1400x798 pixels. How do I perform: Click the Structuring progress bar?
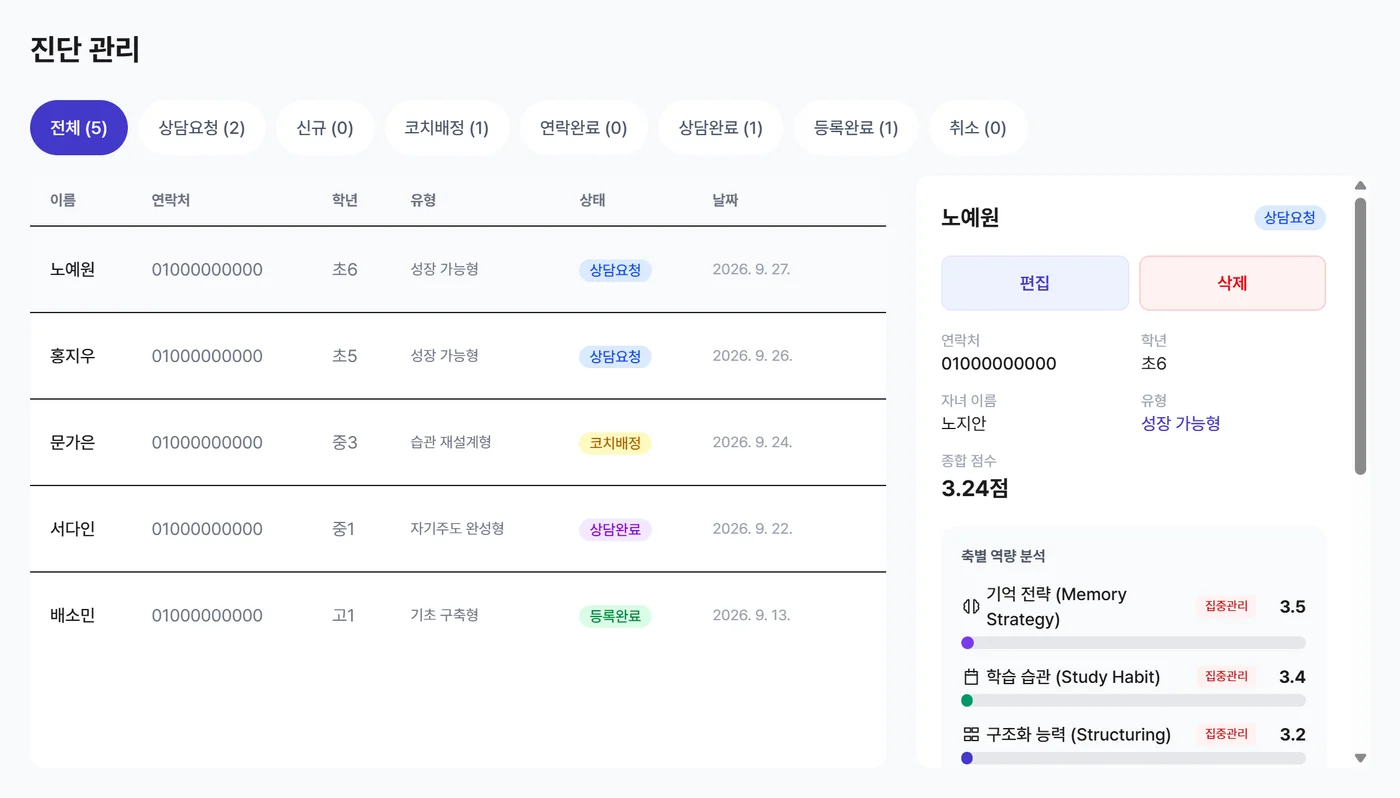coord(1133,758)
